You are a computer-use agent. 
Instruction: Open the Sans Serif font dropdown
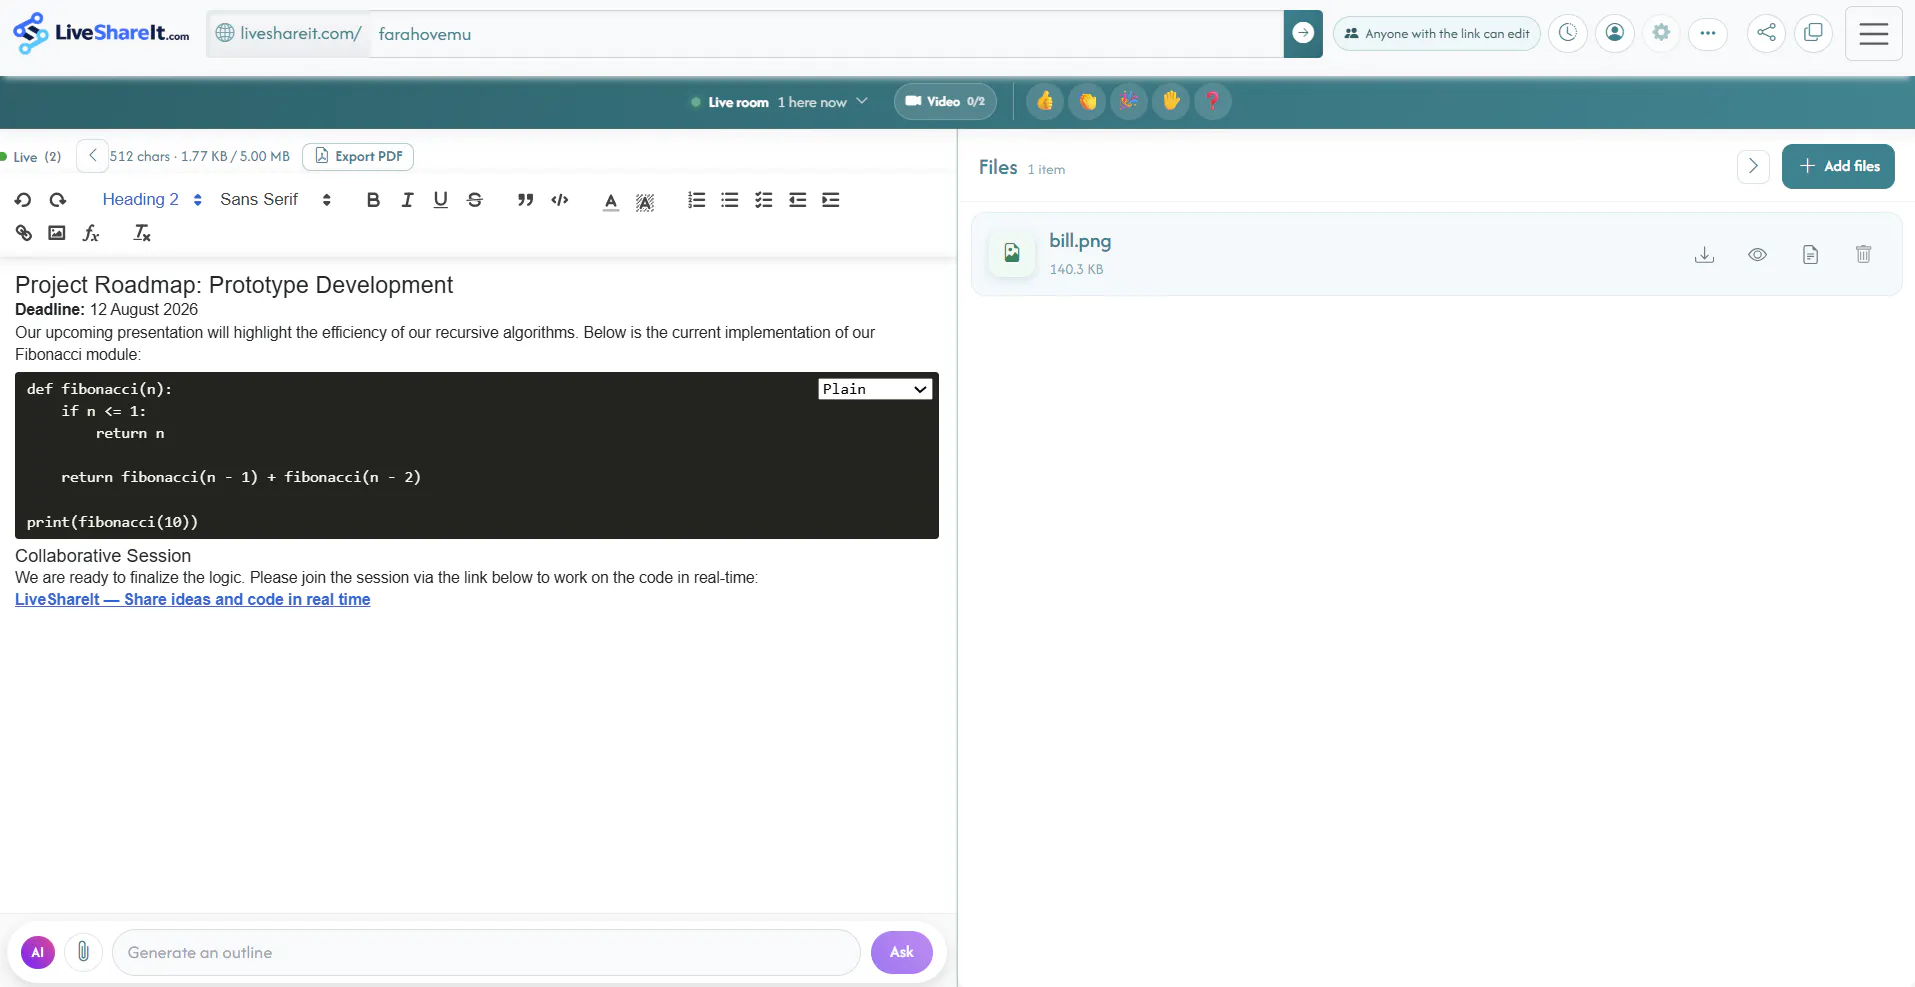pos(276,200)
